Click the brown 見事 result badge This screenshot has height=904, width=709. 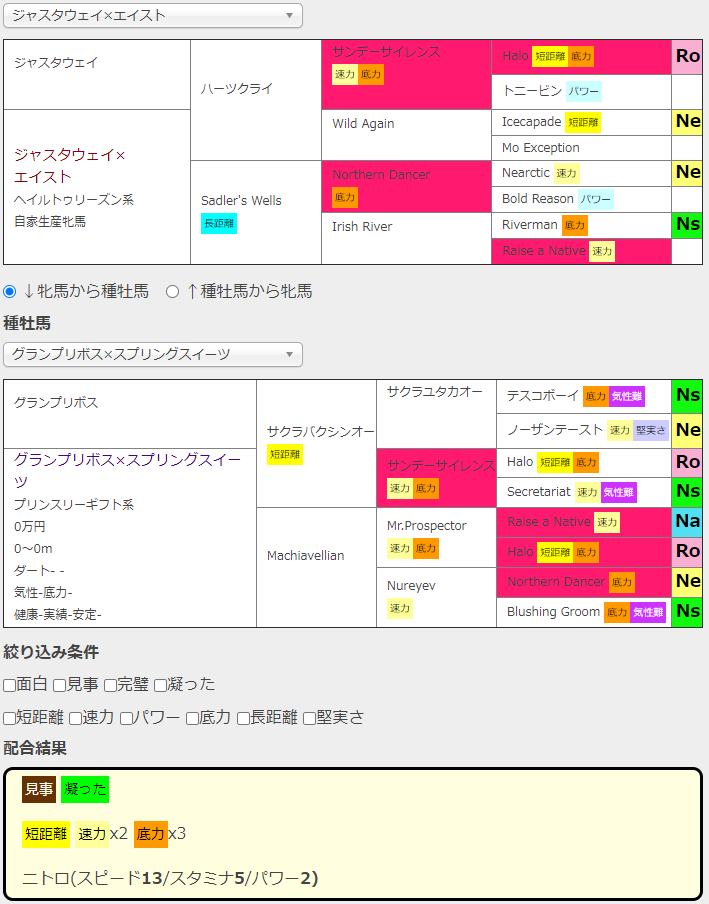pos(39,790)
